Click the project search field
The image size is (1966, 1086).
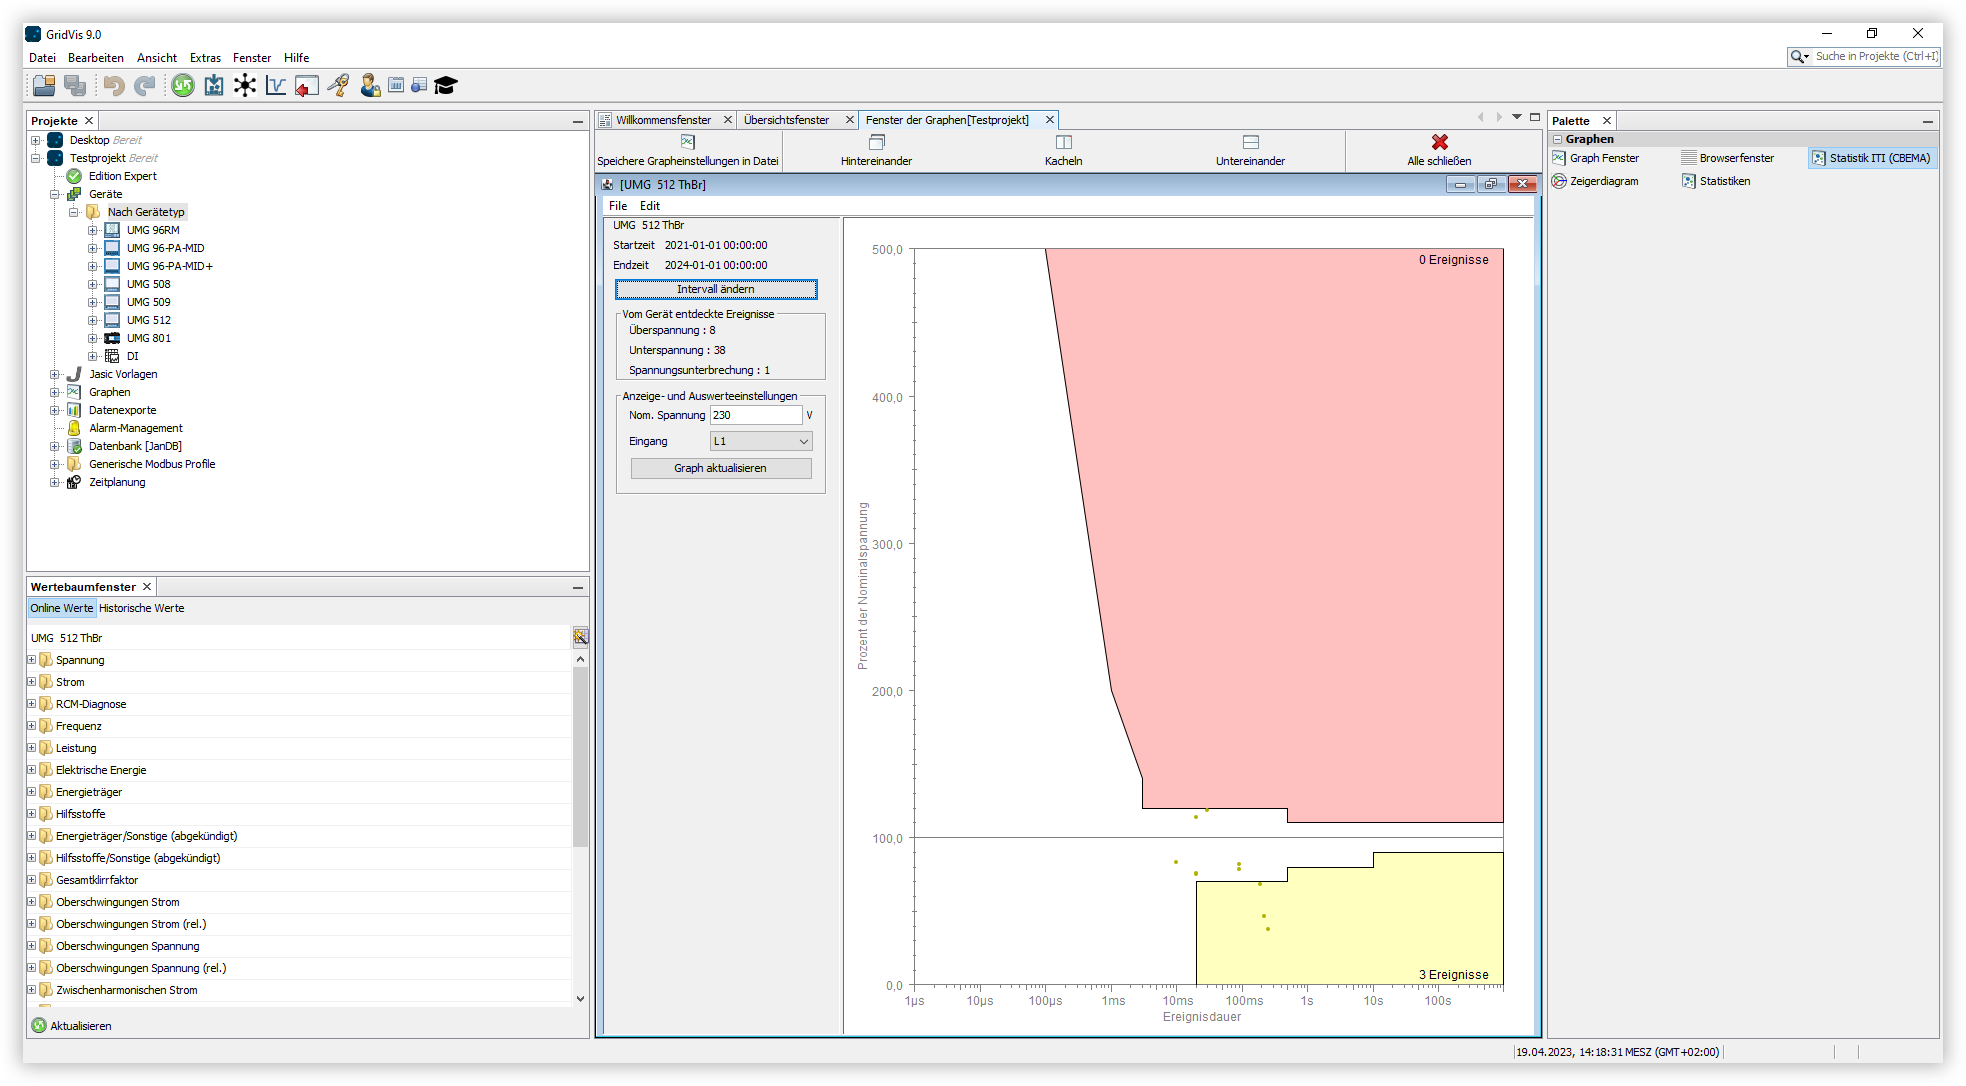coord(1874,57)
